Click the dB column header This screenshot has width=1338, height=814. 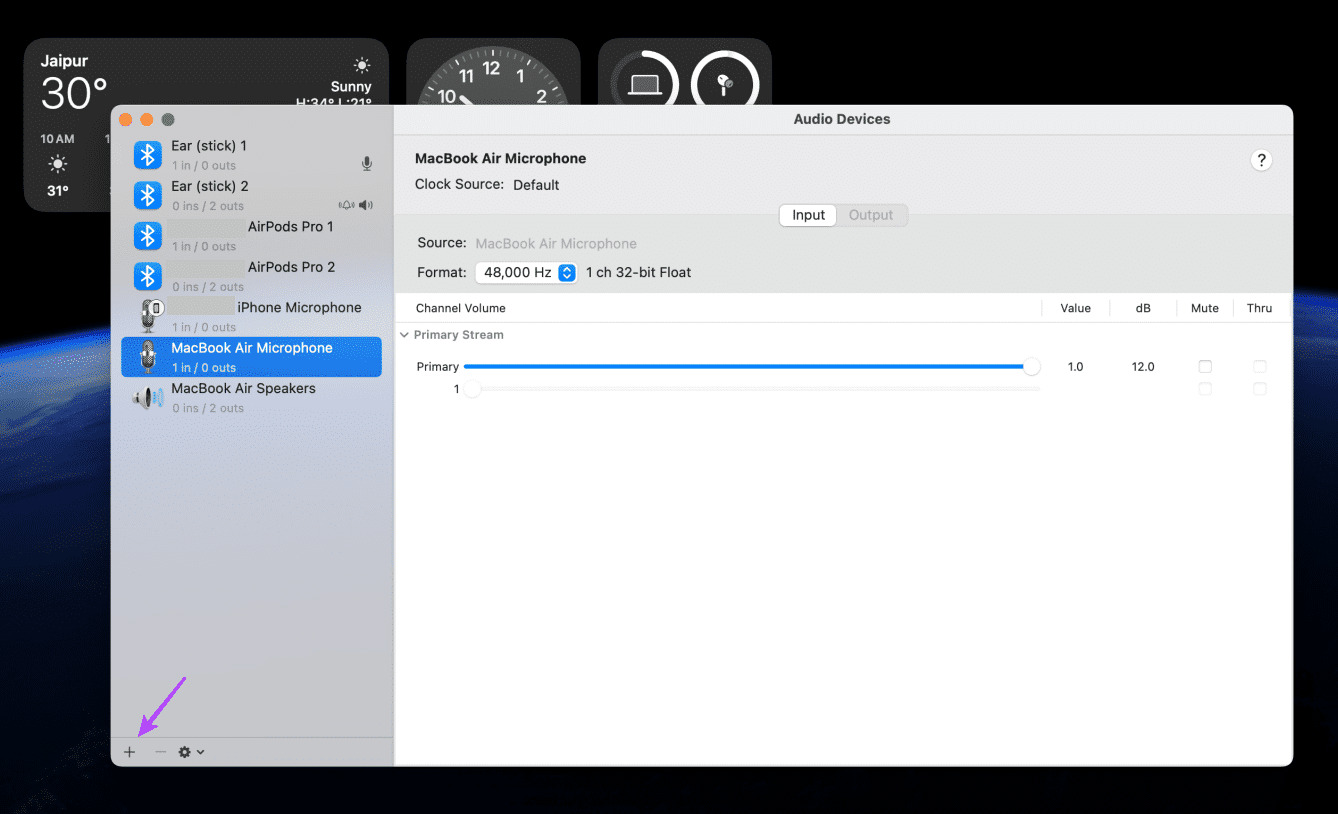1143,308
